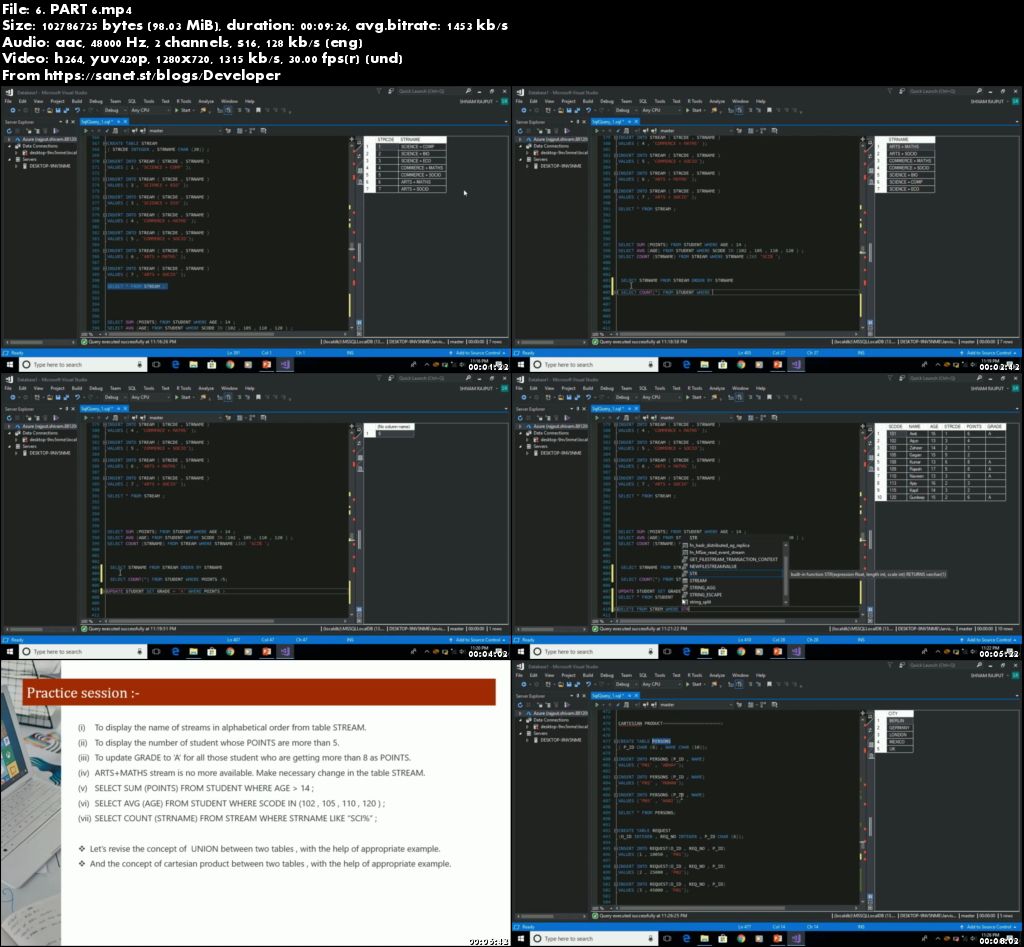Click Parse checkmark icon in 00:02:42 frame SQL toolbar

(618, 131)
